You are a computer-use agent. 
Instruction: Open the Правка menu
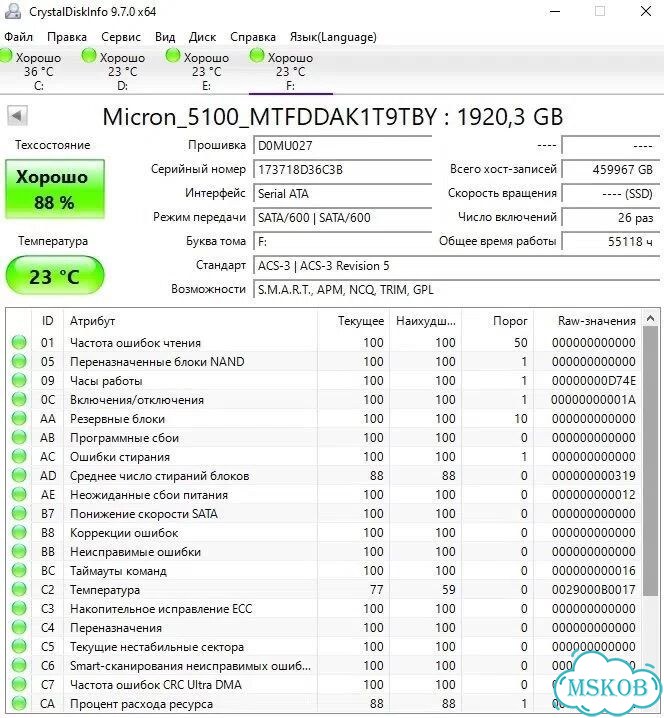67,37
